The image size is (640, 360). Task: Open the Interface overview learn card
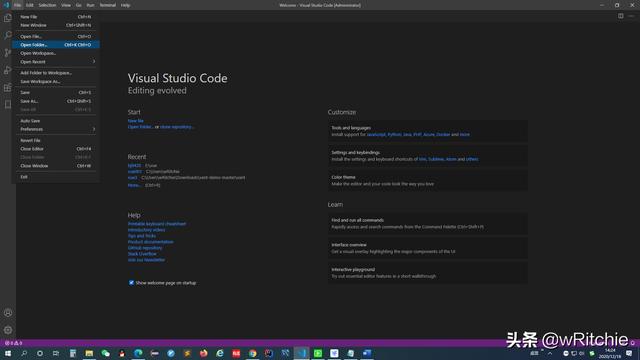[428, 248]
